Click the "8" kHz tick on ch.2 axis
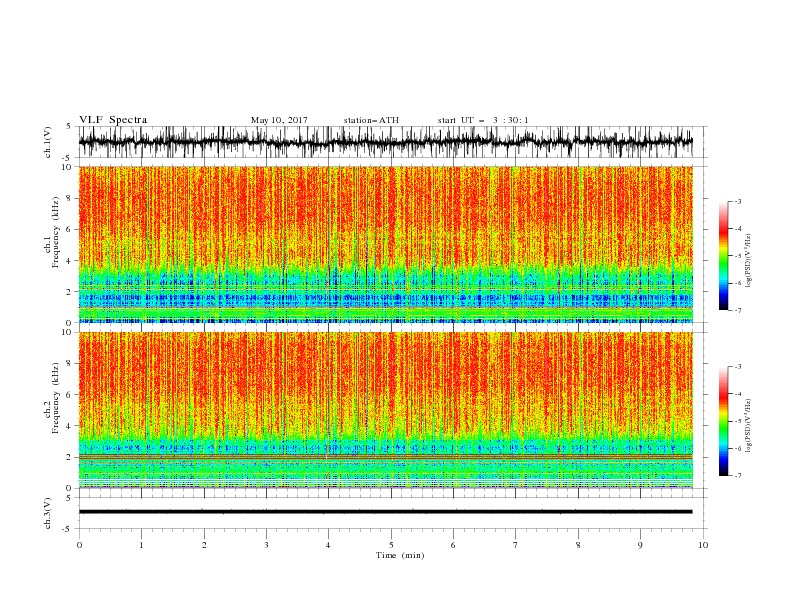The height and width of the screenshot is (612, 792). pyautogui.click(x=70, y=364)
